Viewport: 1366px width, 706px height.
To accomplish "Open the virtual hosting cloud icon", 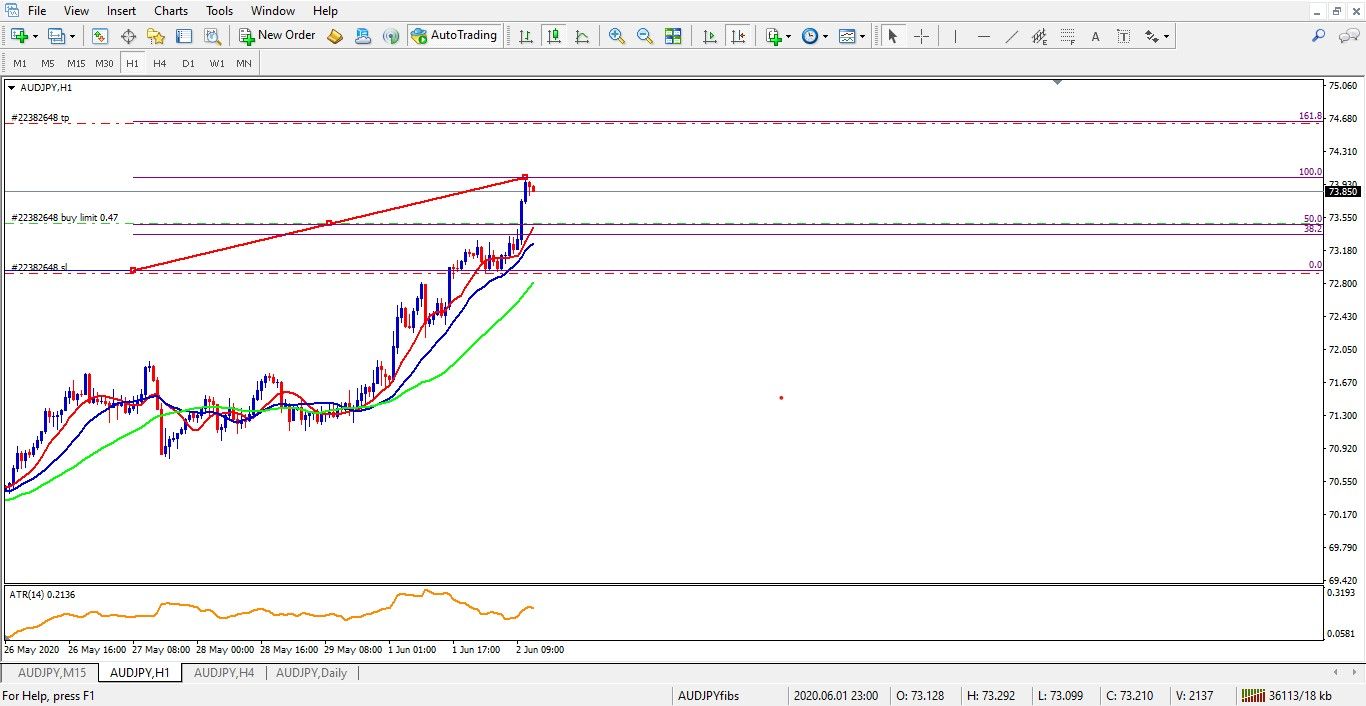I will [x=363, y=36].
